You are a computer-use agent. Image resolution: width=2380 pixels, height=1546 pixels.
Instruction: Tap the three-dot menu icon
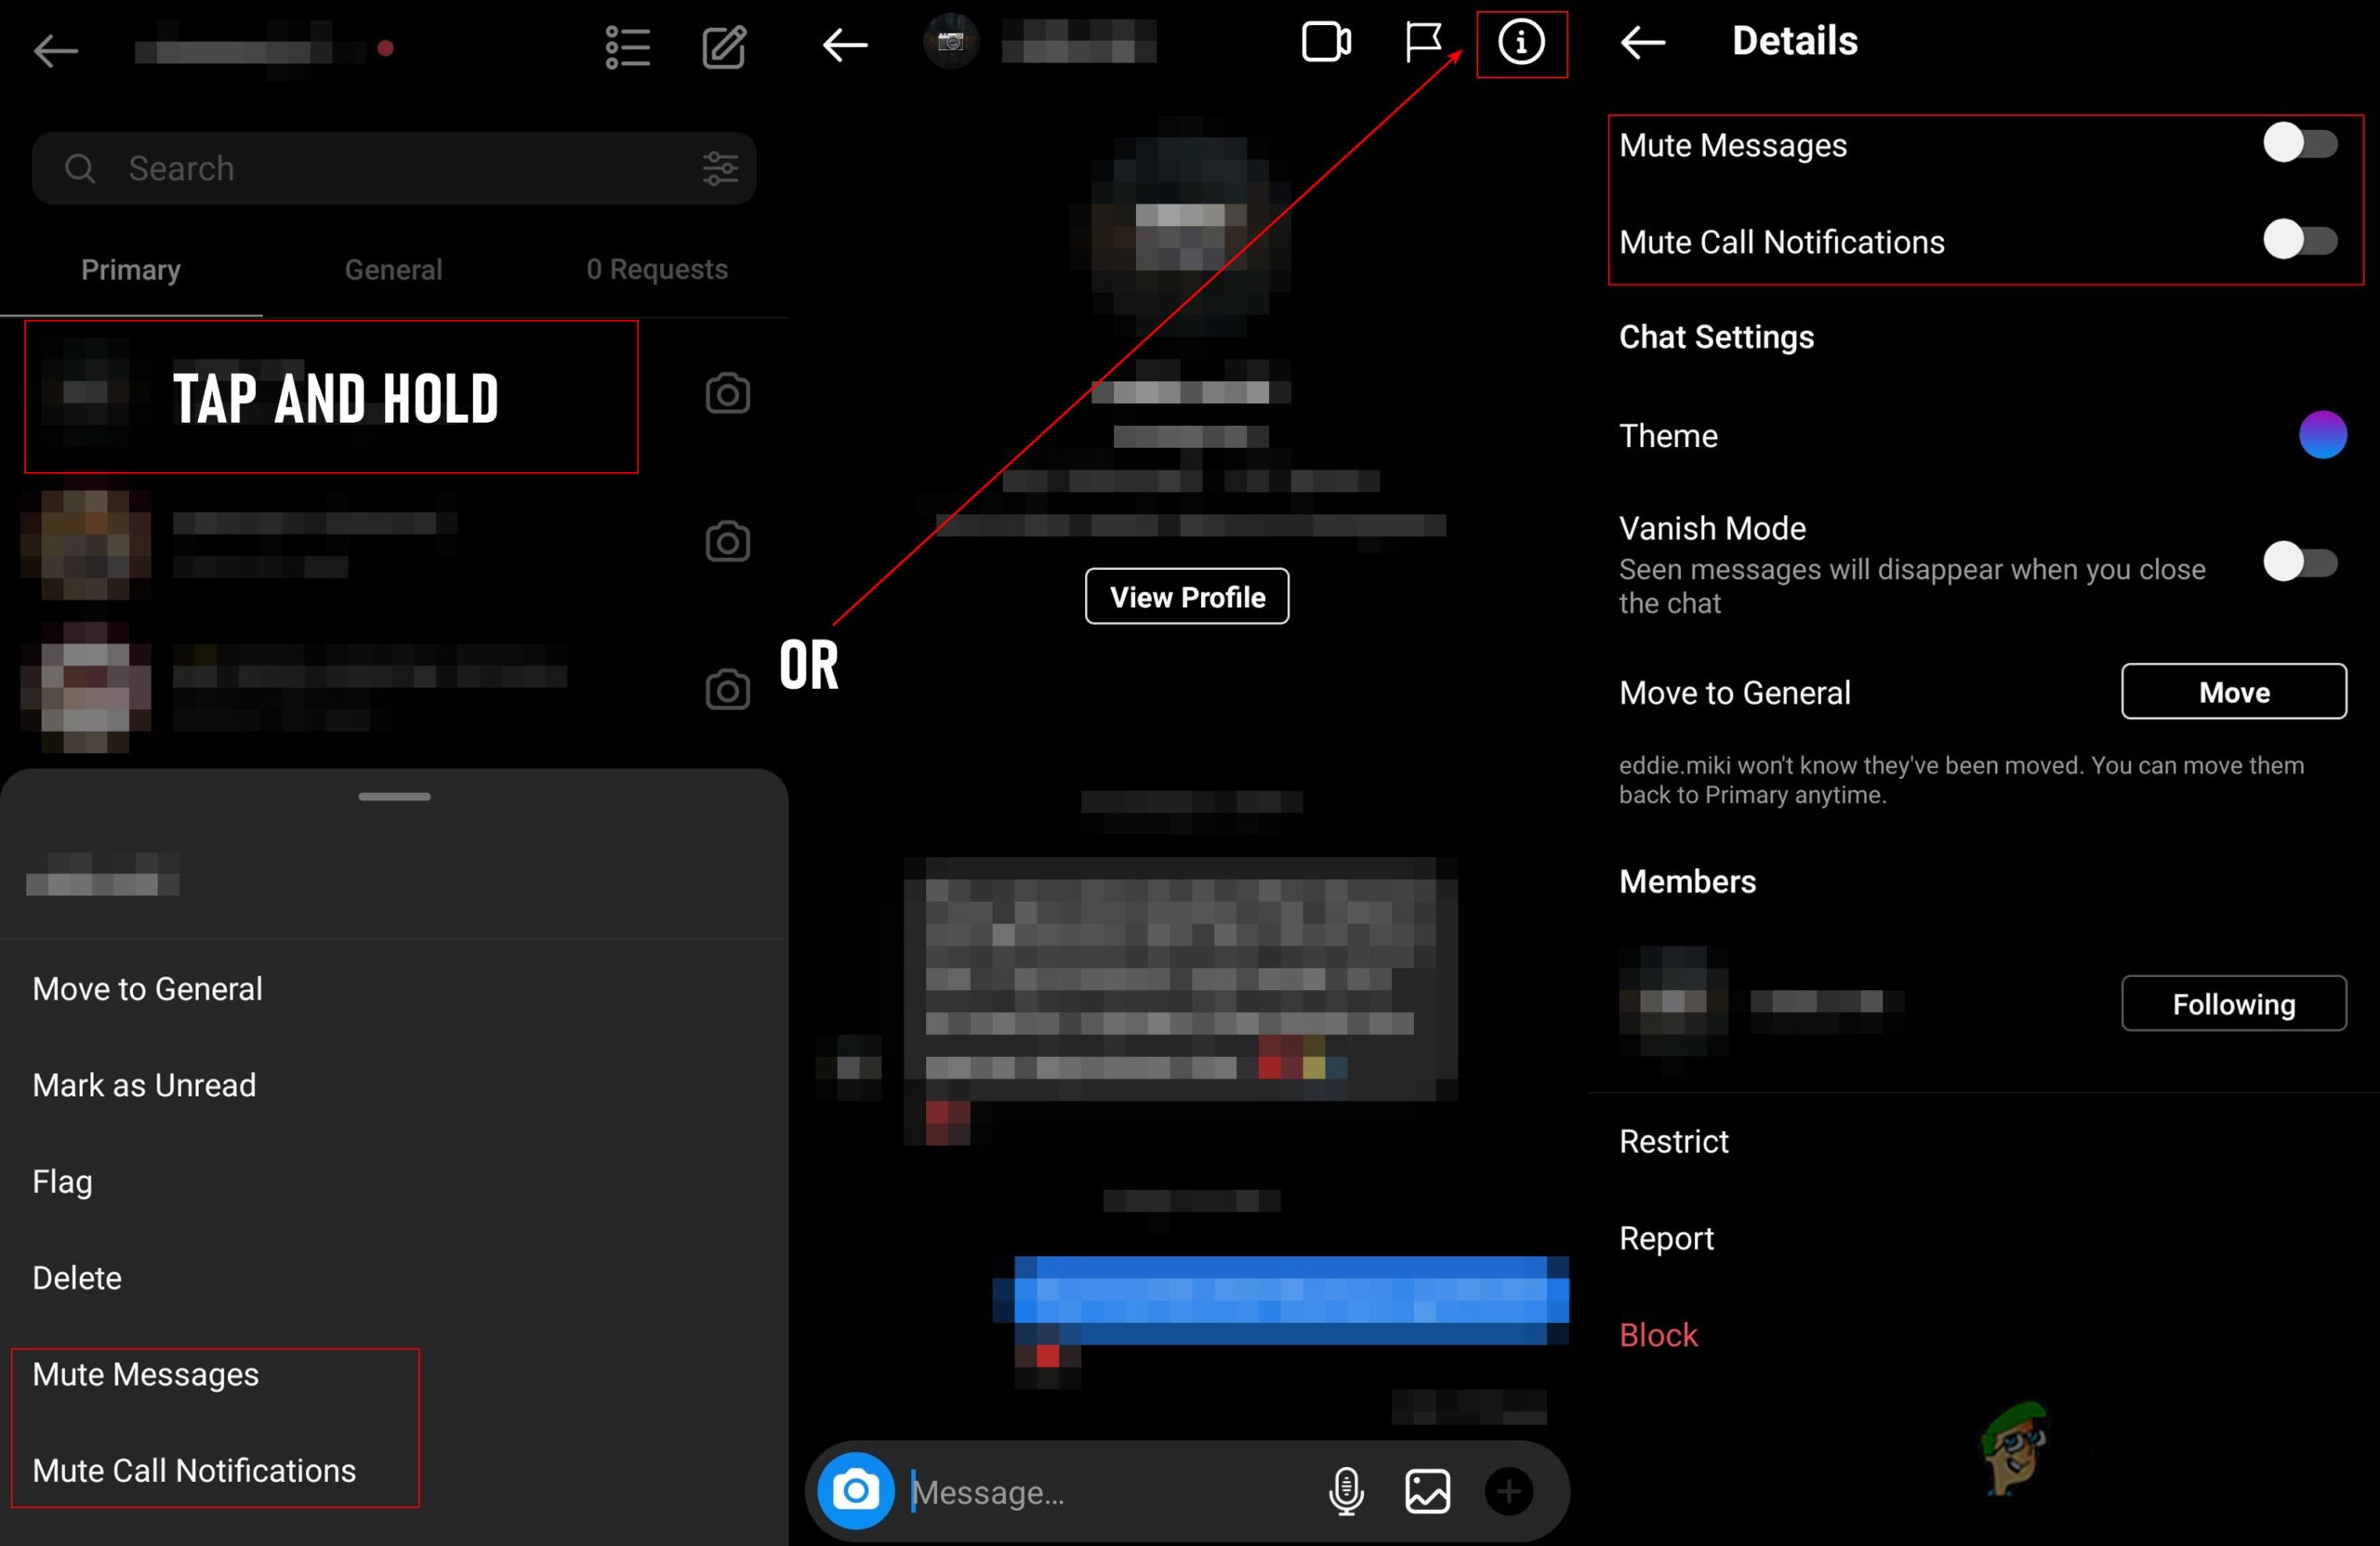(628, 46)
